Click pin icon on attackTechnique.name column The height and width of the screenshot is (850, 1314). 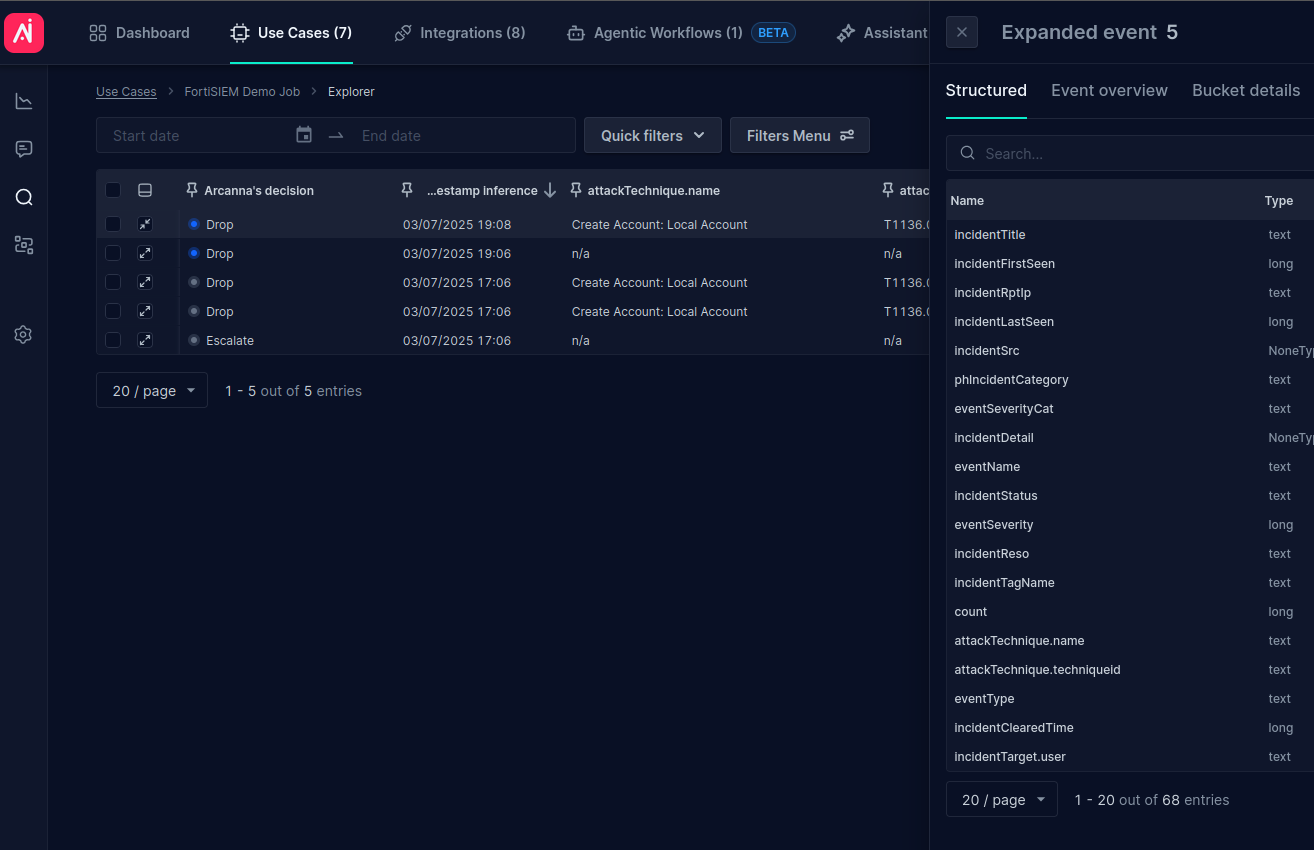576,190
